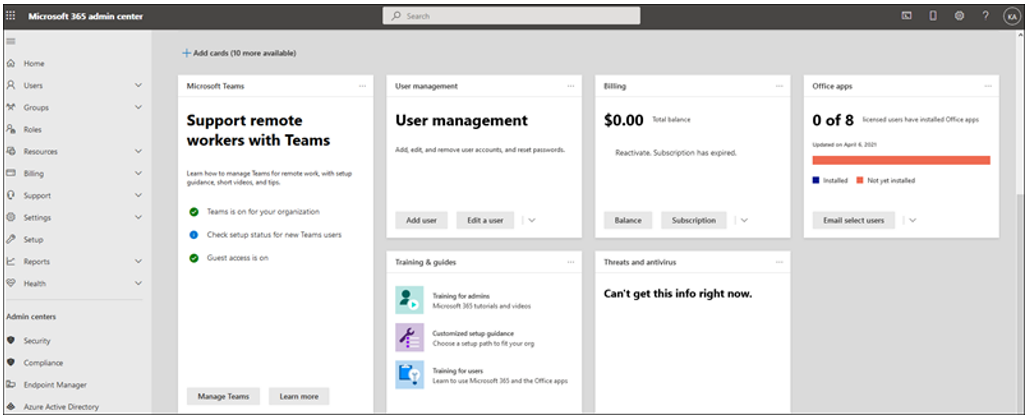Open the mobile app icon in header
1028x418 pixels.
point(933,16)
